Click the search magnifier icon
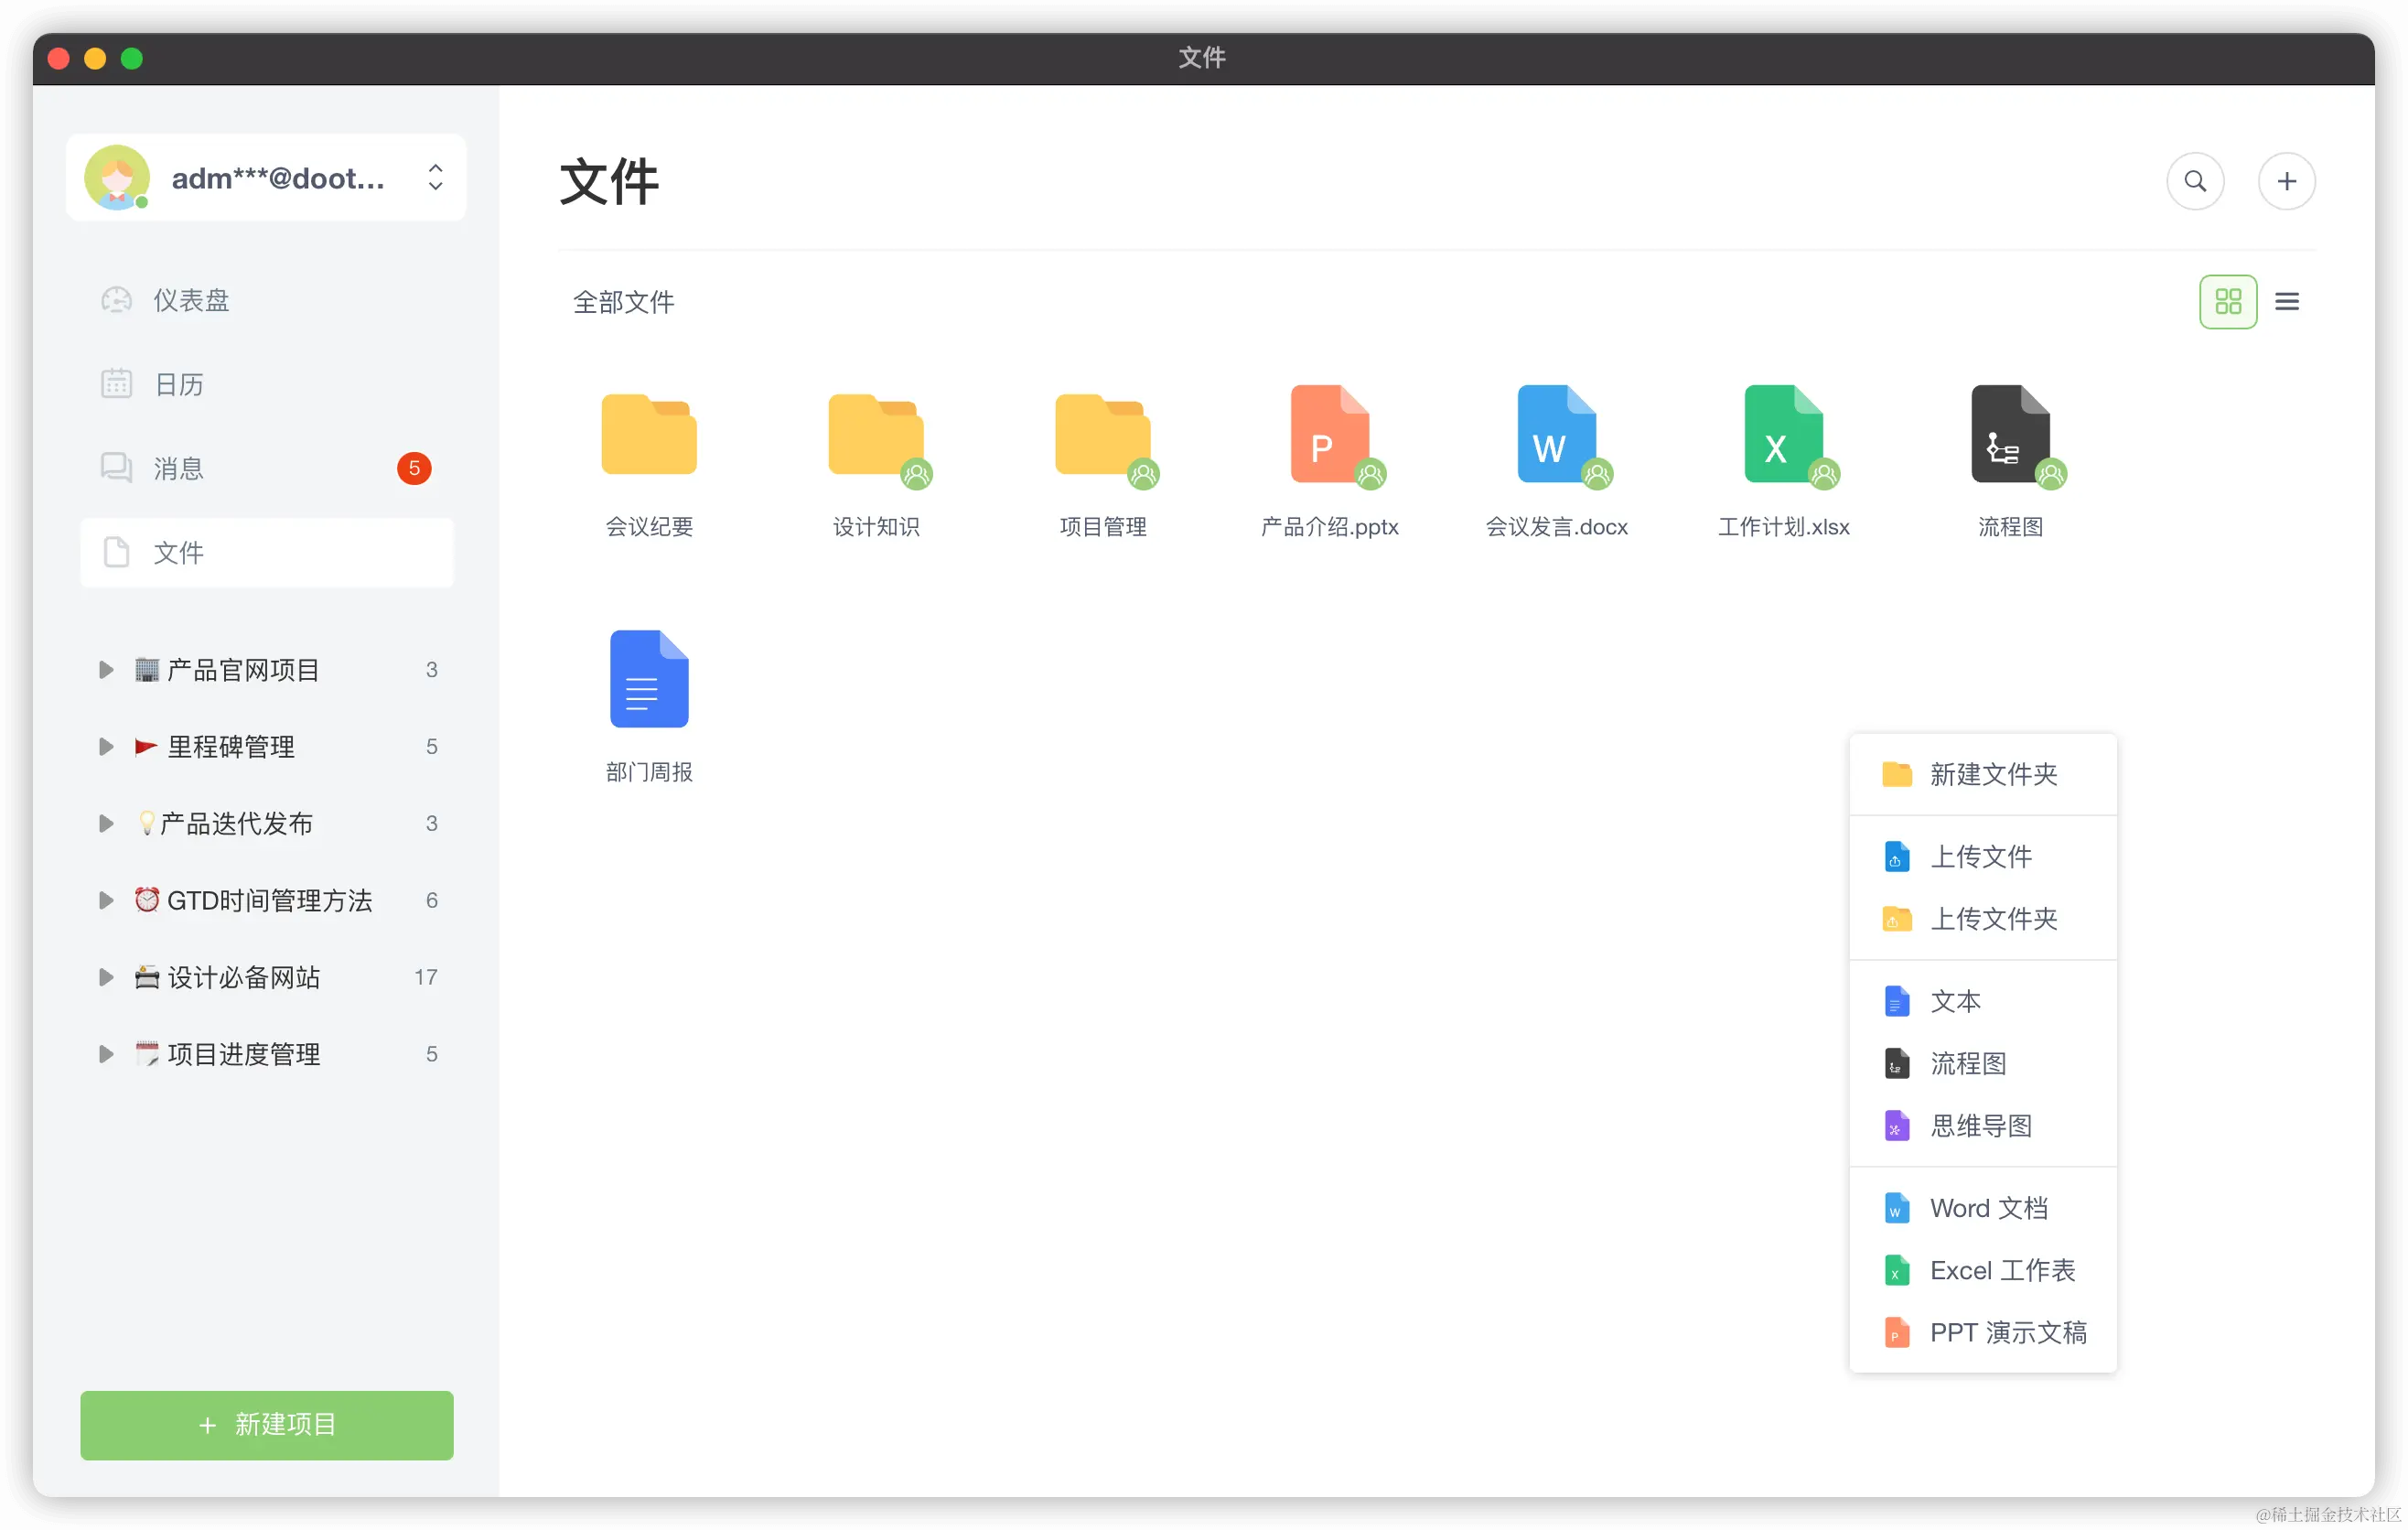The height and width of the screenshot is (1530, 2408). pos(2195,181)
